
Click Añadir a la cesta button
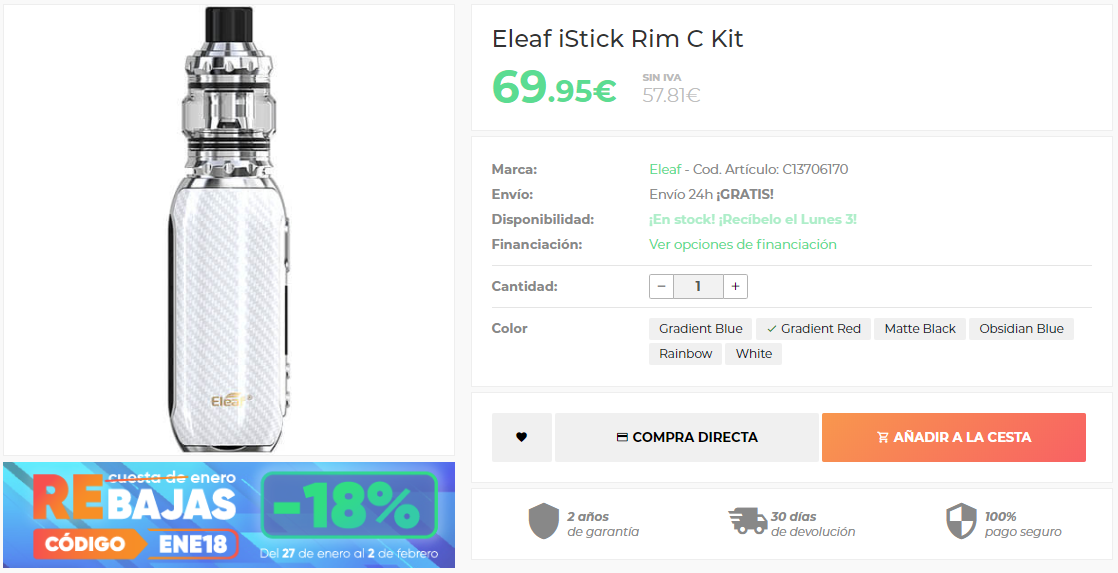[953, 437]
